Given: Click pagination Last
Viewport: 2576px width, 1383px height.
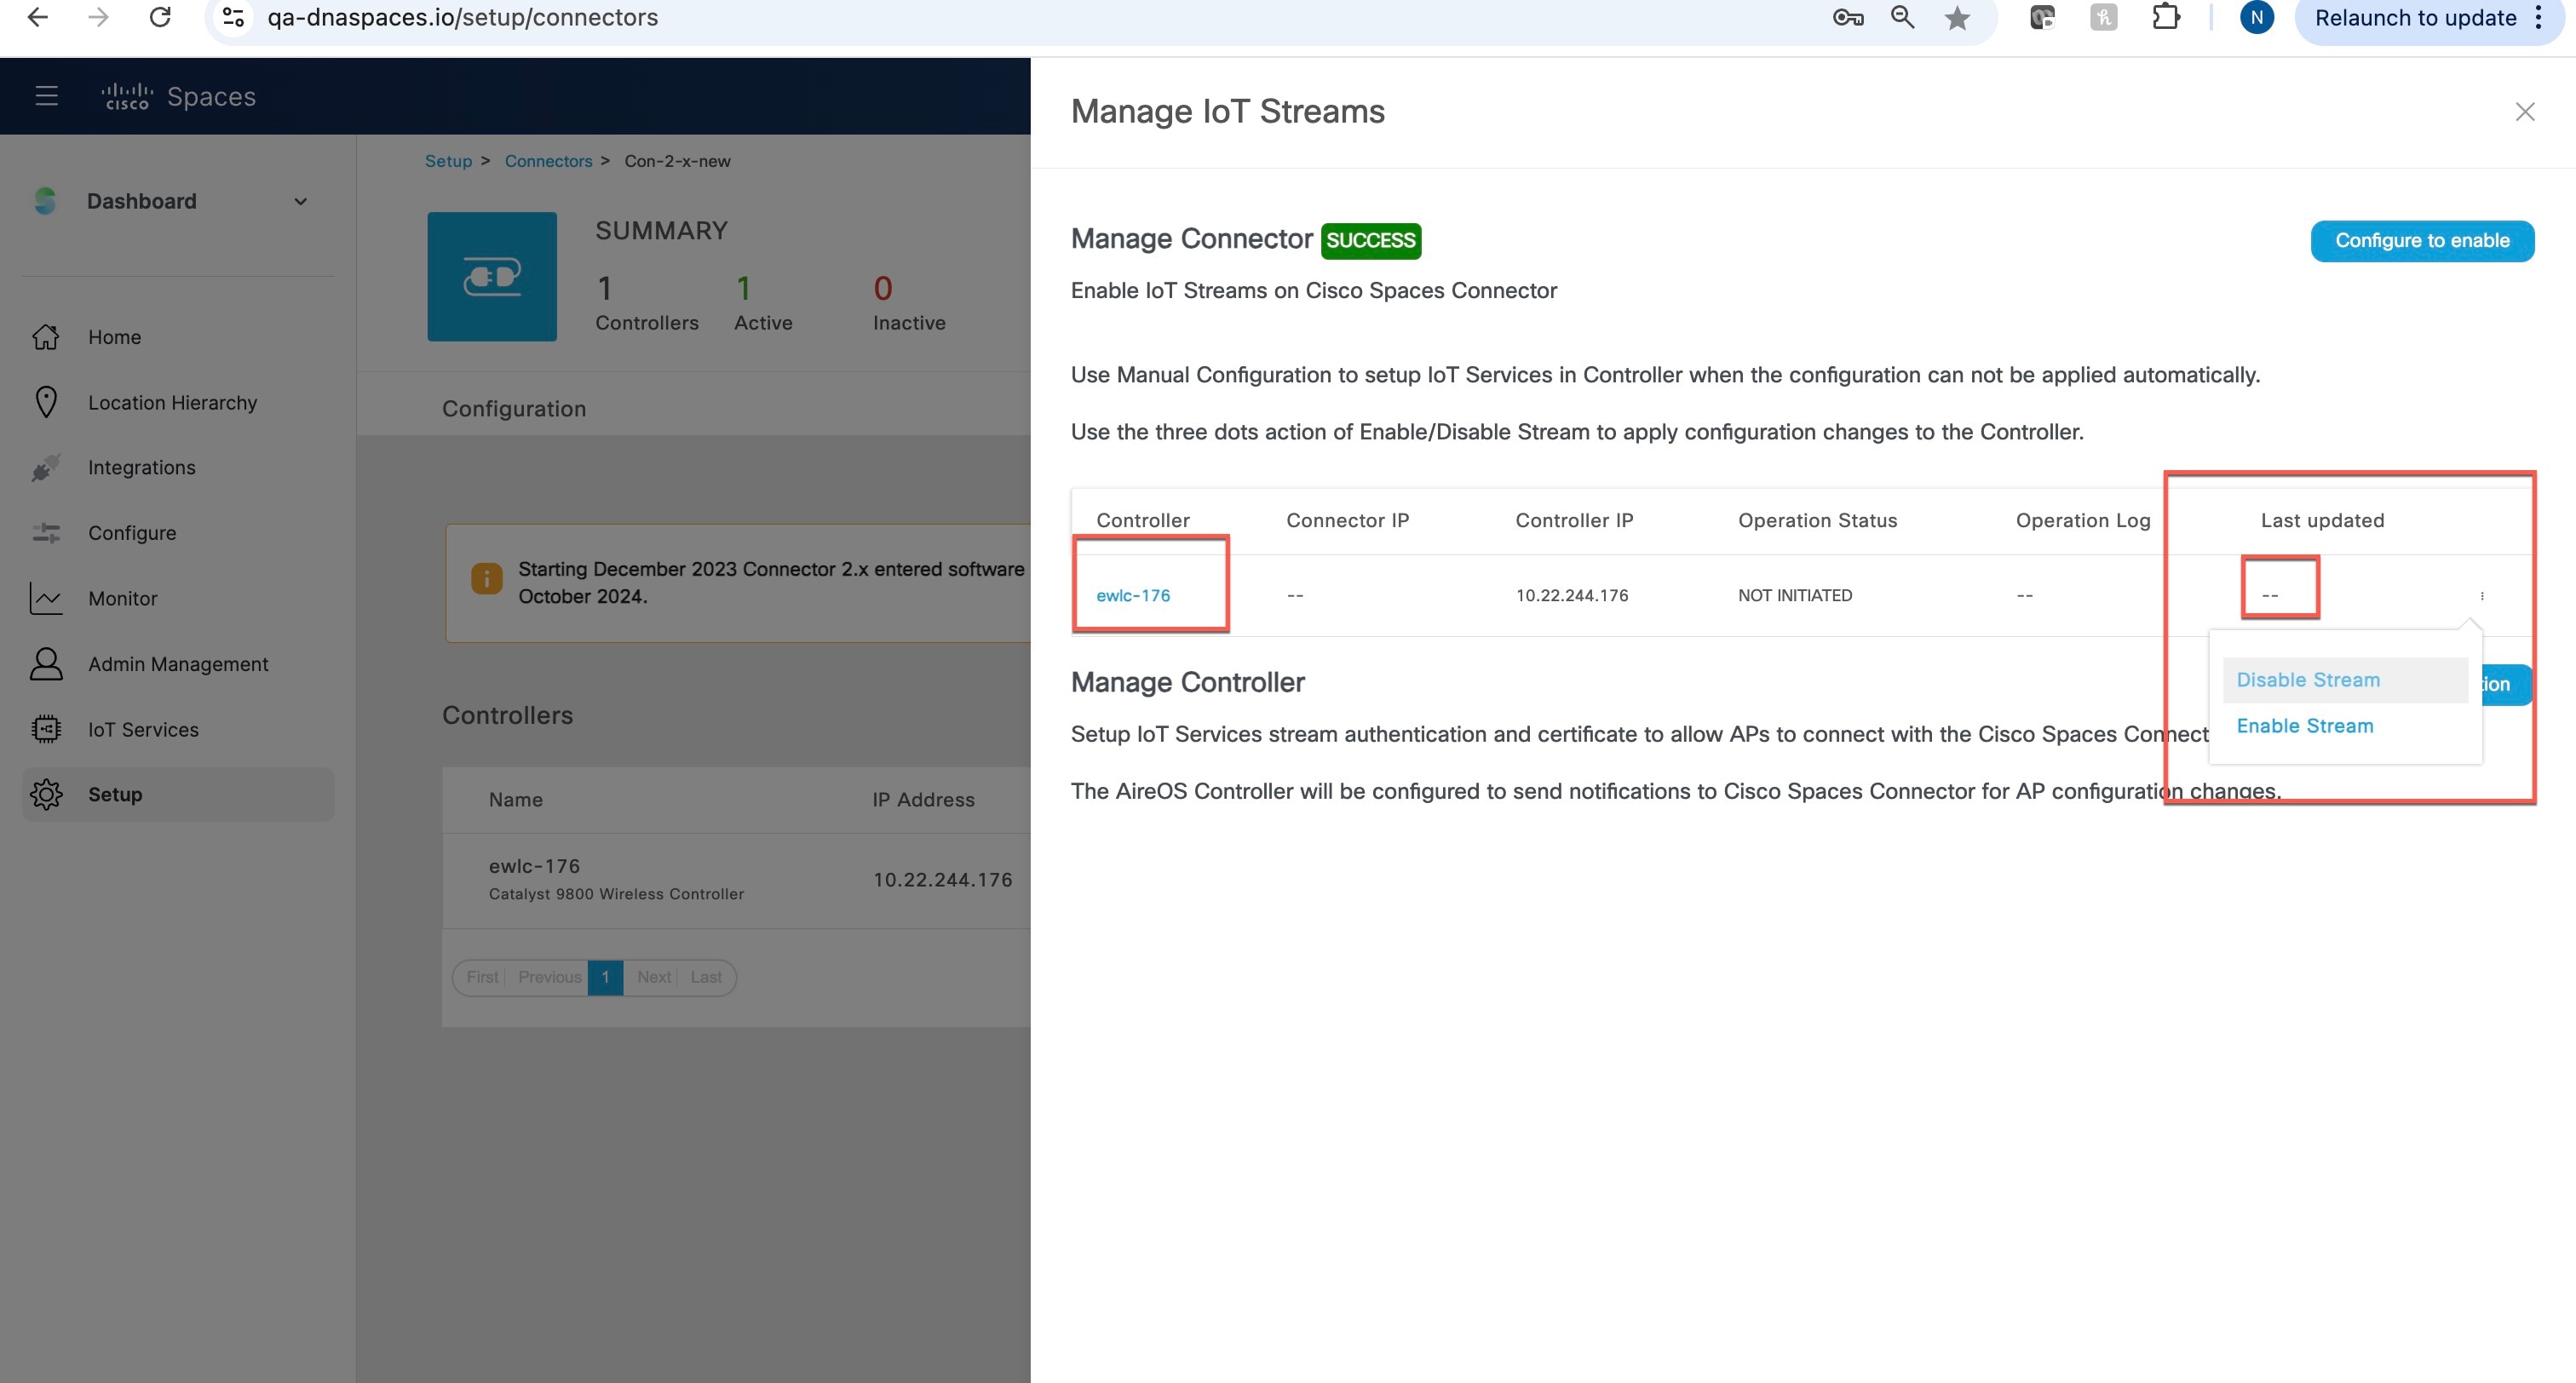Looking at the screenshot, I should pos(705,977).
